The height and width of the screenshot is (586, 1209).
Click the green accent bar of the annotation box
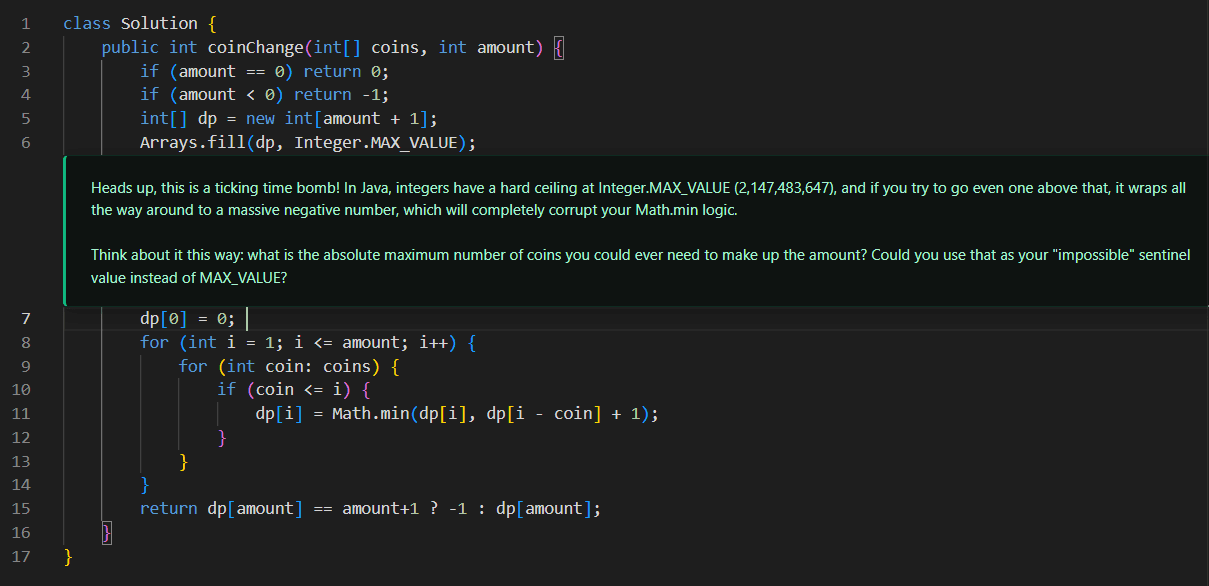66,230
